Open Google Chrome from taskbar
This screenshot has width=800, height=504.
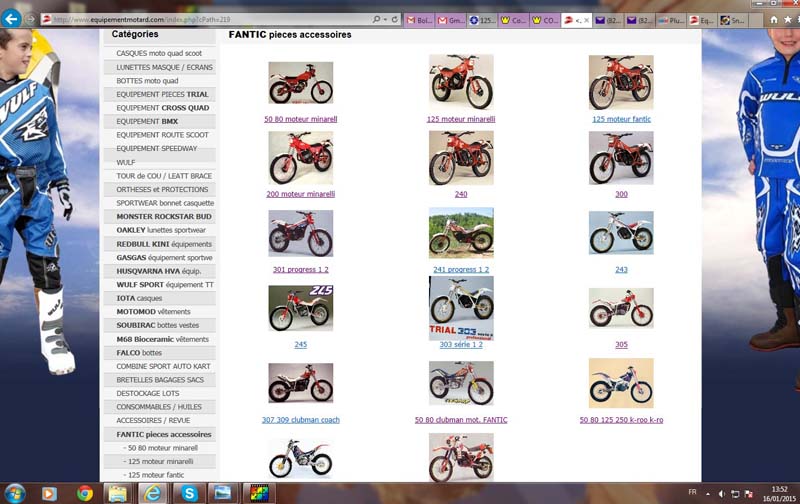tap(85, 493)
